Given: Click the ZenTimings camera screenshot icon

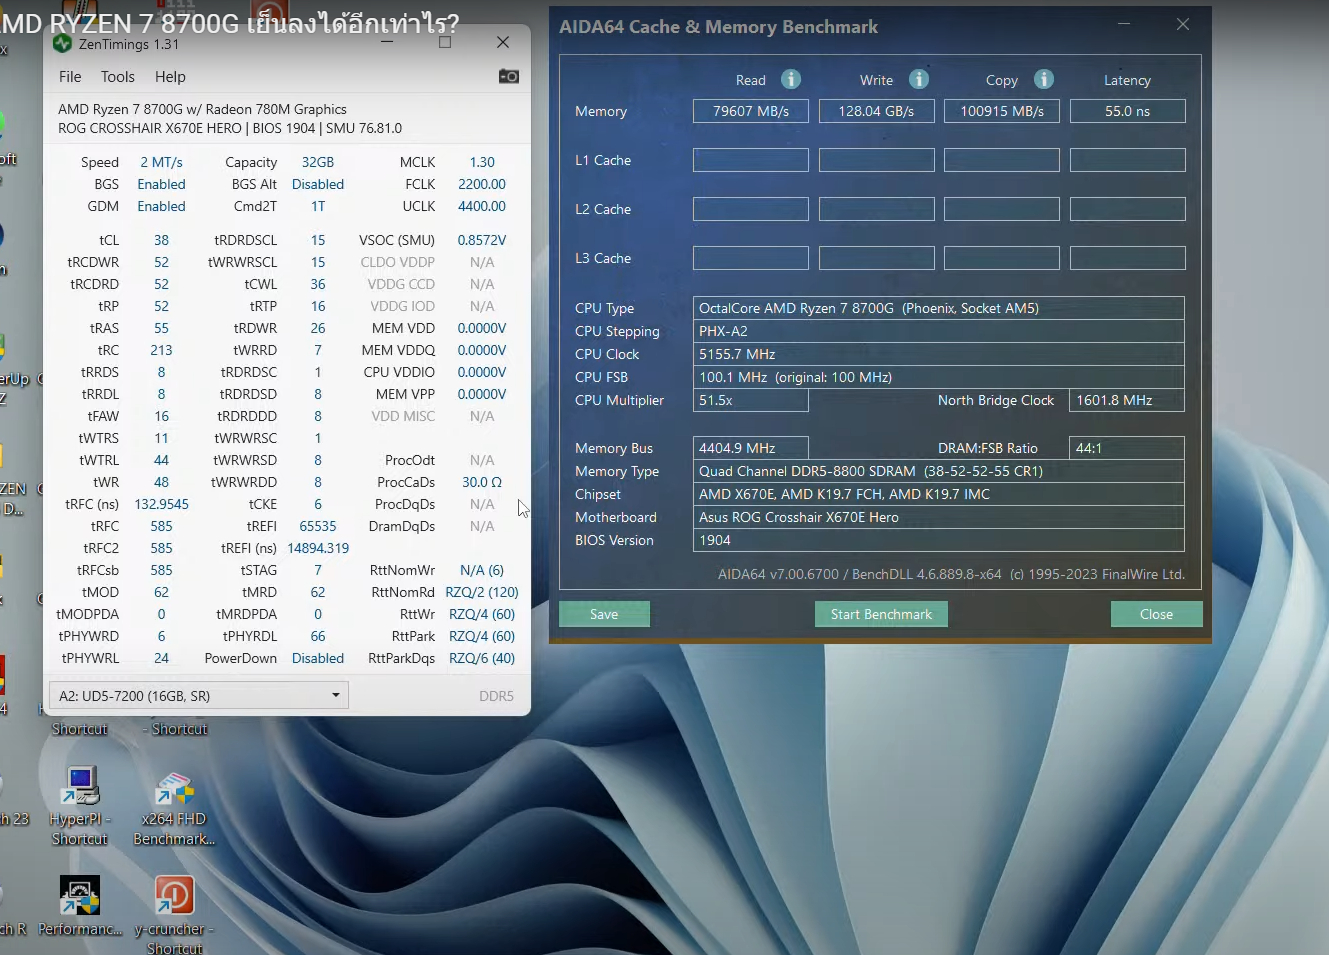Looking at the screenshot, I should tap(509, 76).
